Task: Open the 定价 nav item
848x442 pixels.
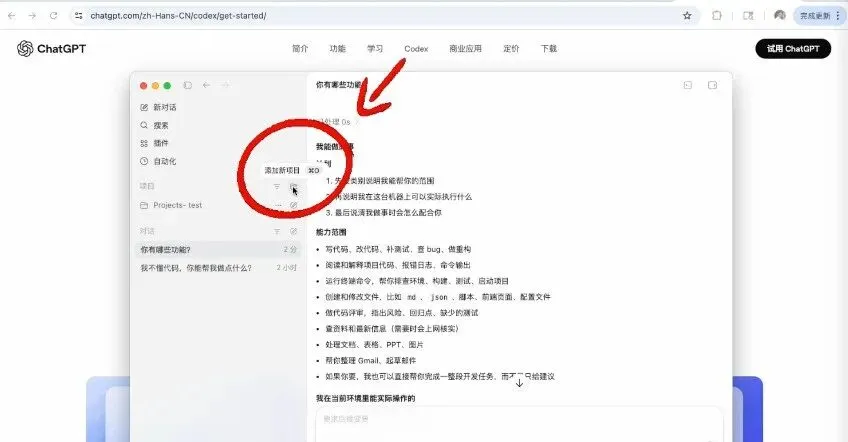Action: [x=511, y=49]
